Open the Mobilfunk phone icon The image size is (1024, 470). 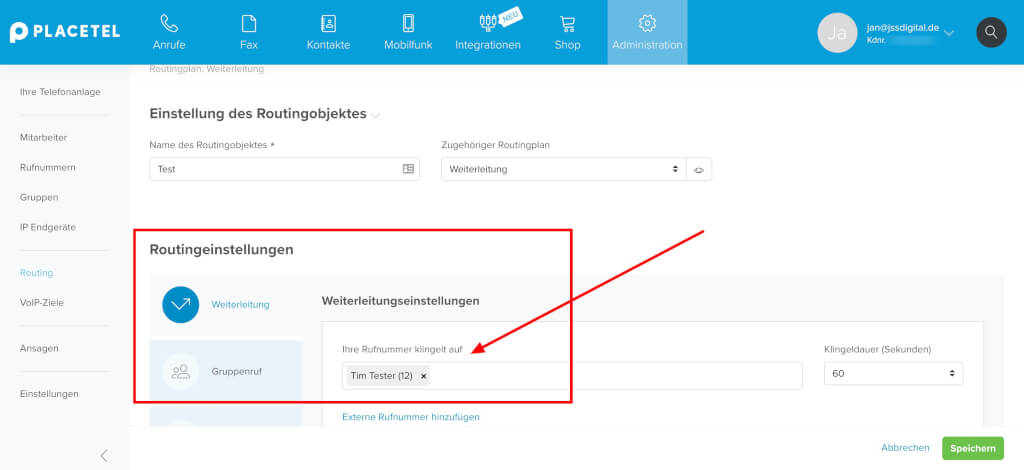click(408, 24)
